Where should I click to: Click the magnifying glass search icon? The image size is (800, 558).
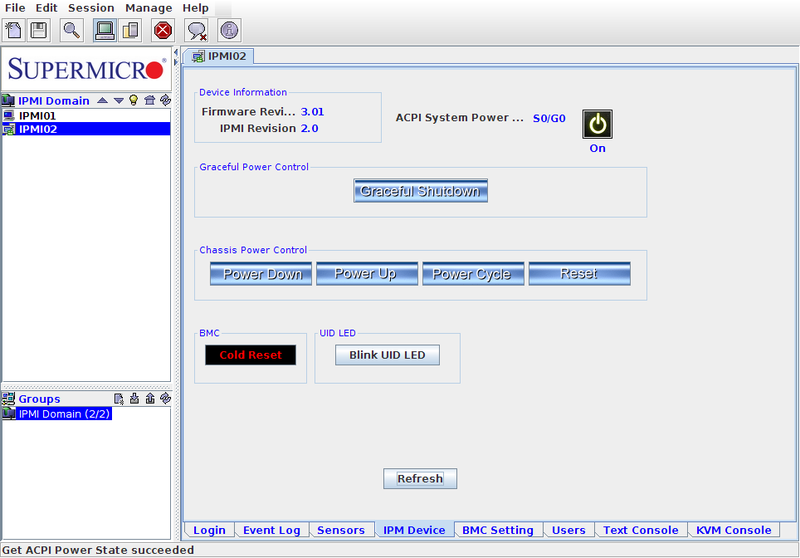click(72, 30)
